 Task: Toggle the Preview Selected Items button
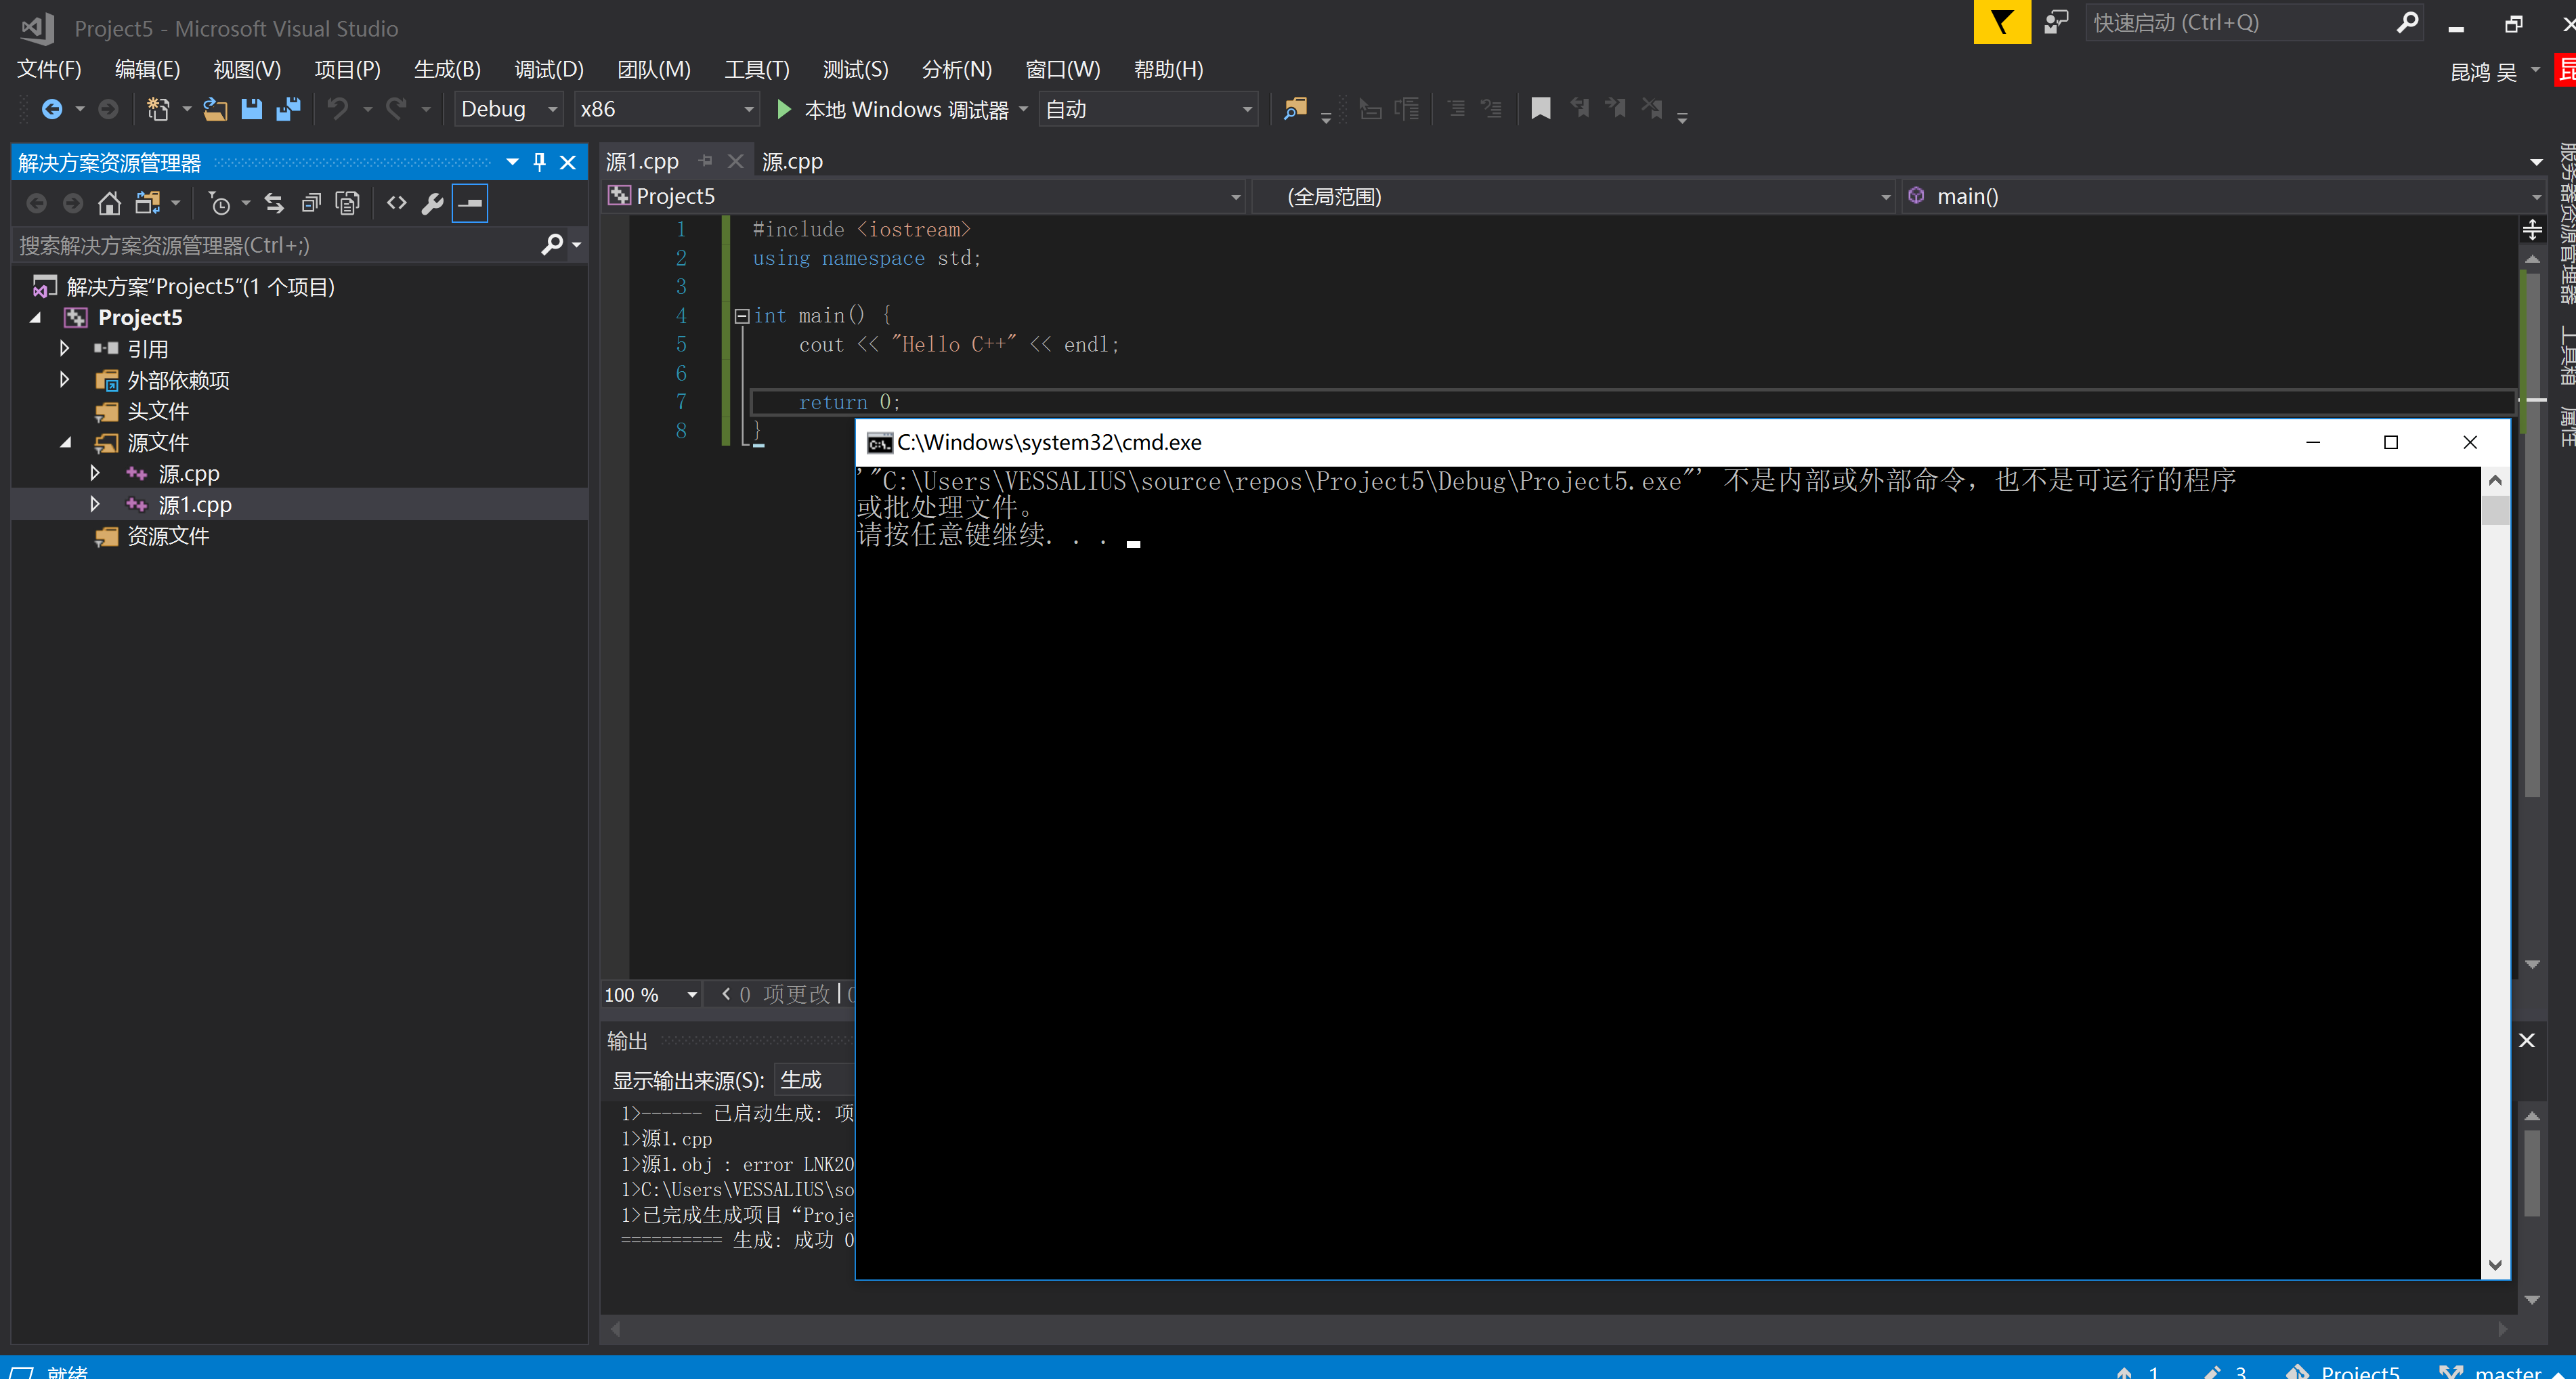click(x=470, y=204)
